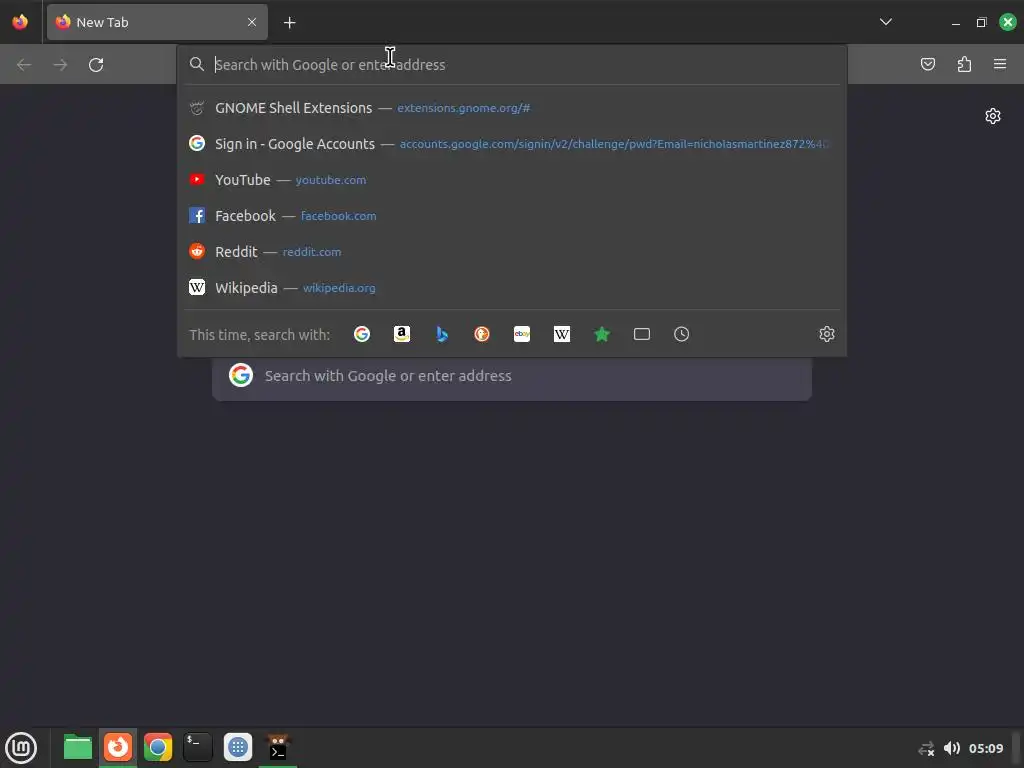Open Sign in - Google Accounts suggestion

click(x=513, y=144)
